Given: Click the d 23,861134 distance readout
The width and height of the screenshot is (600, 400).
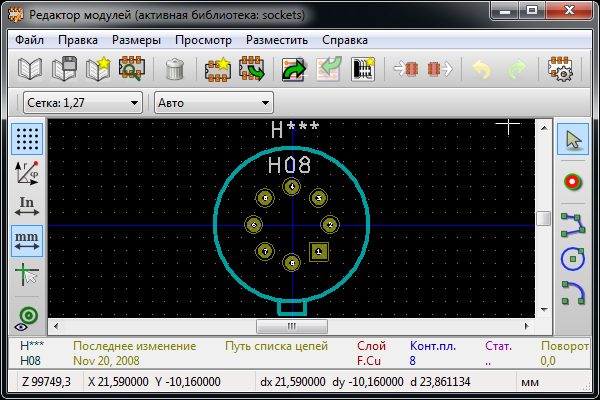Looking at the screenshot, I should [x=440, y=382].
